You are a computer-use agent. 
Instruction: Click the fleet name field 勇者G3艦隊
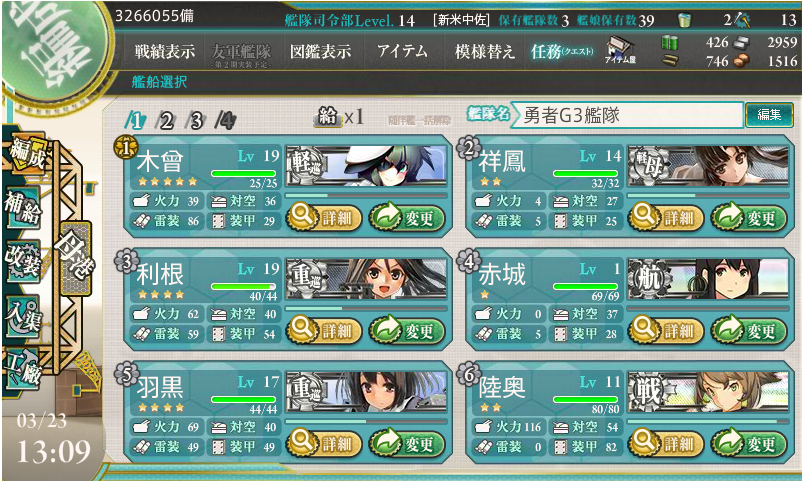627,115
